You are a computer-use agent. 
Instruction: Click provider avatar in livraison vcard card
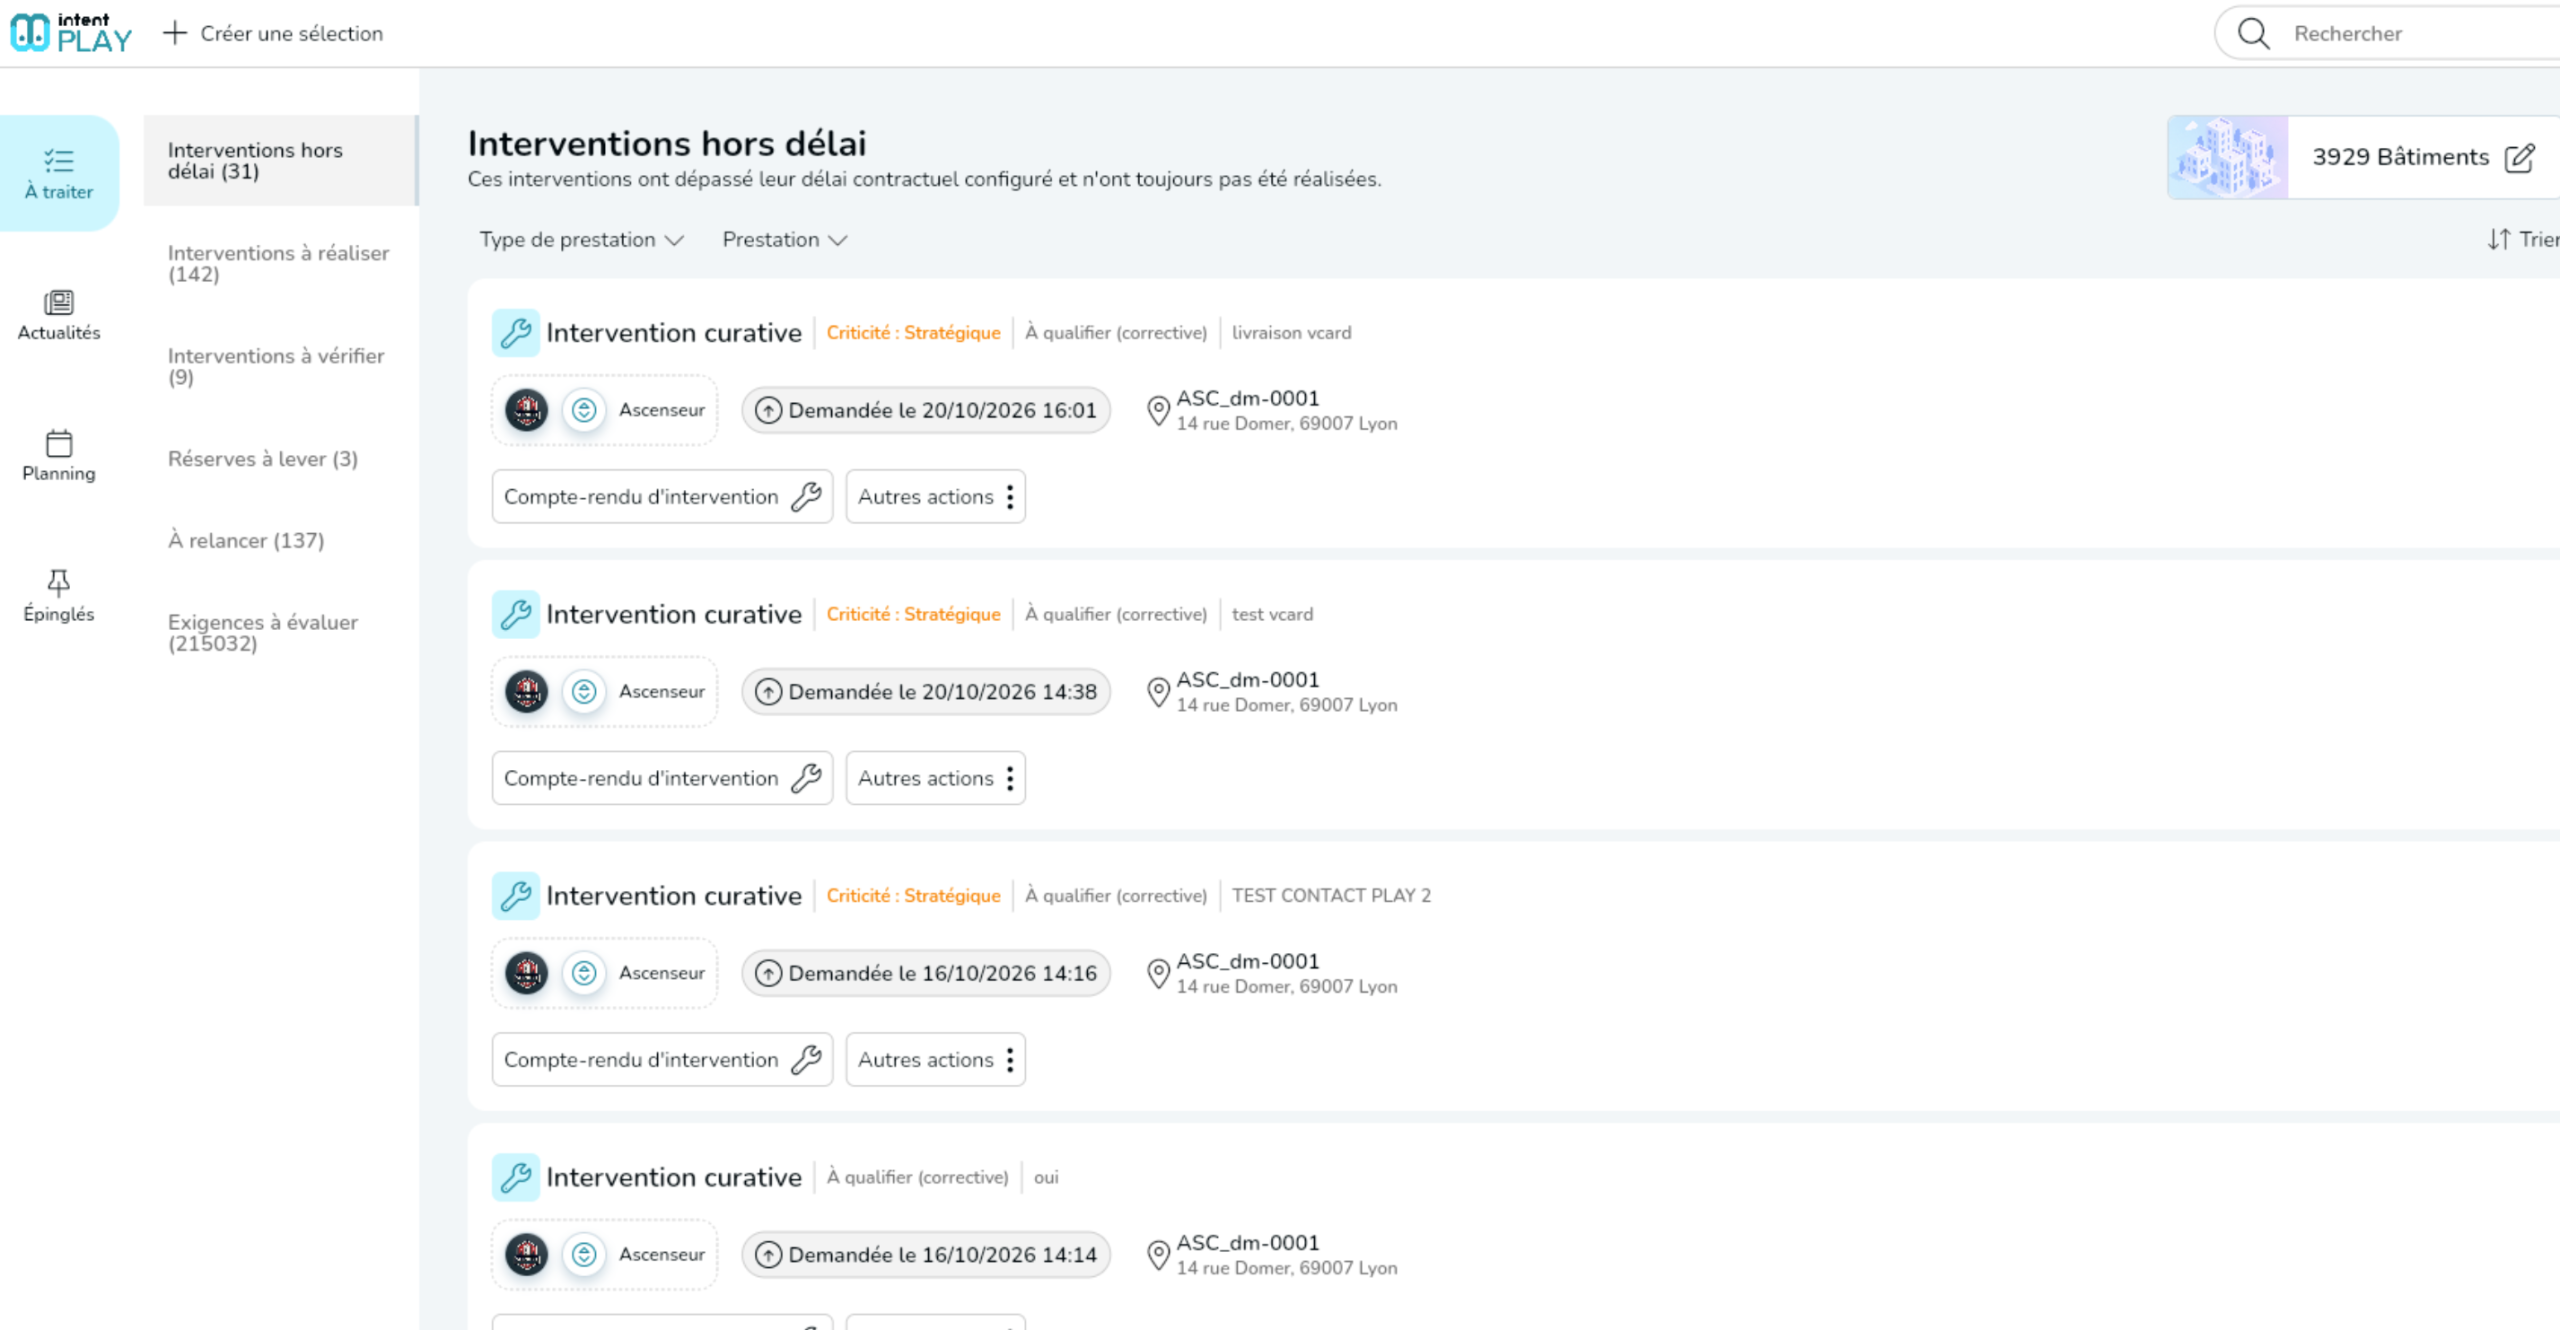[526, 410]
